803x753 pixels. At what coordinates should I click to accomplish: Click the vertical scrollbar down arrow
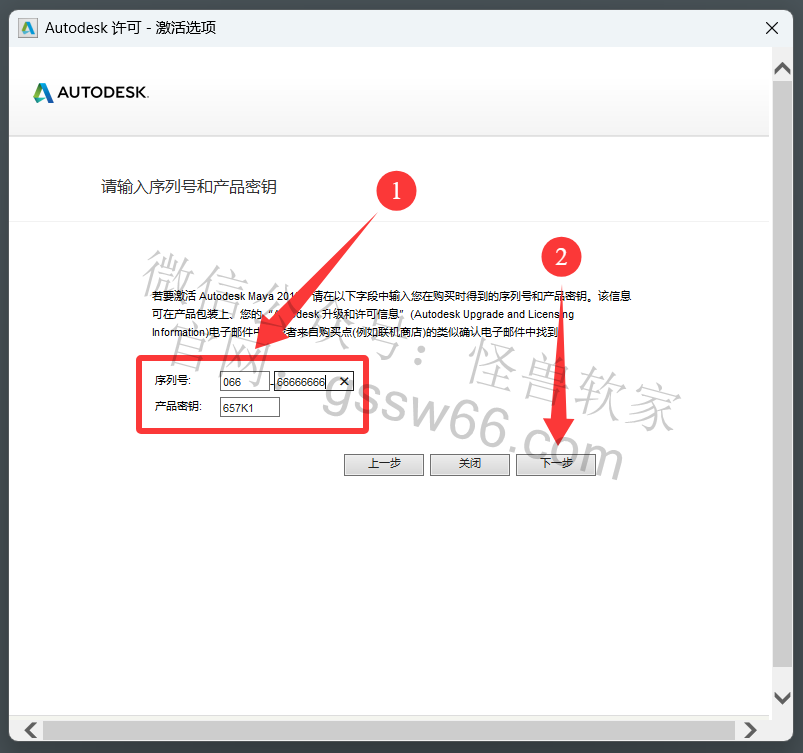[783, 698]
